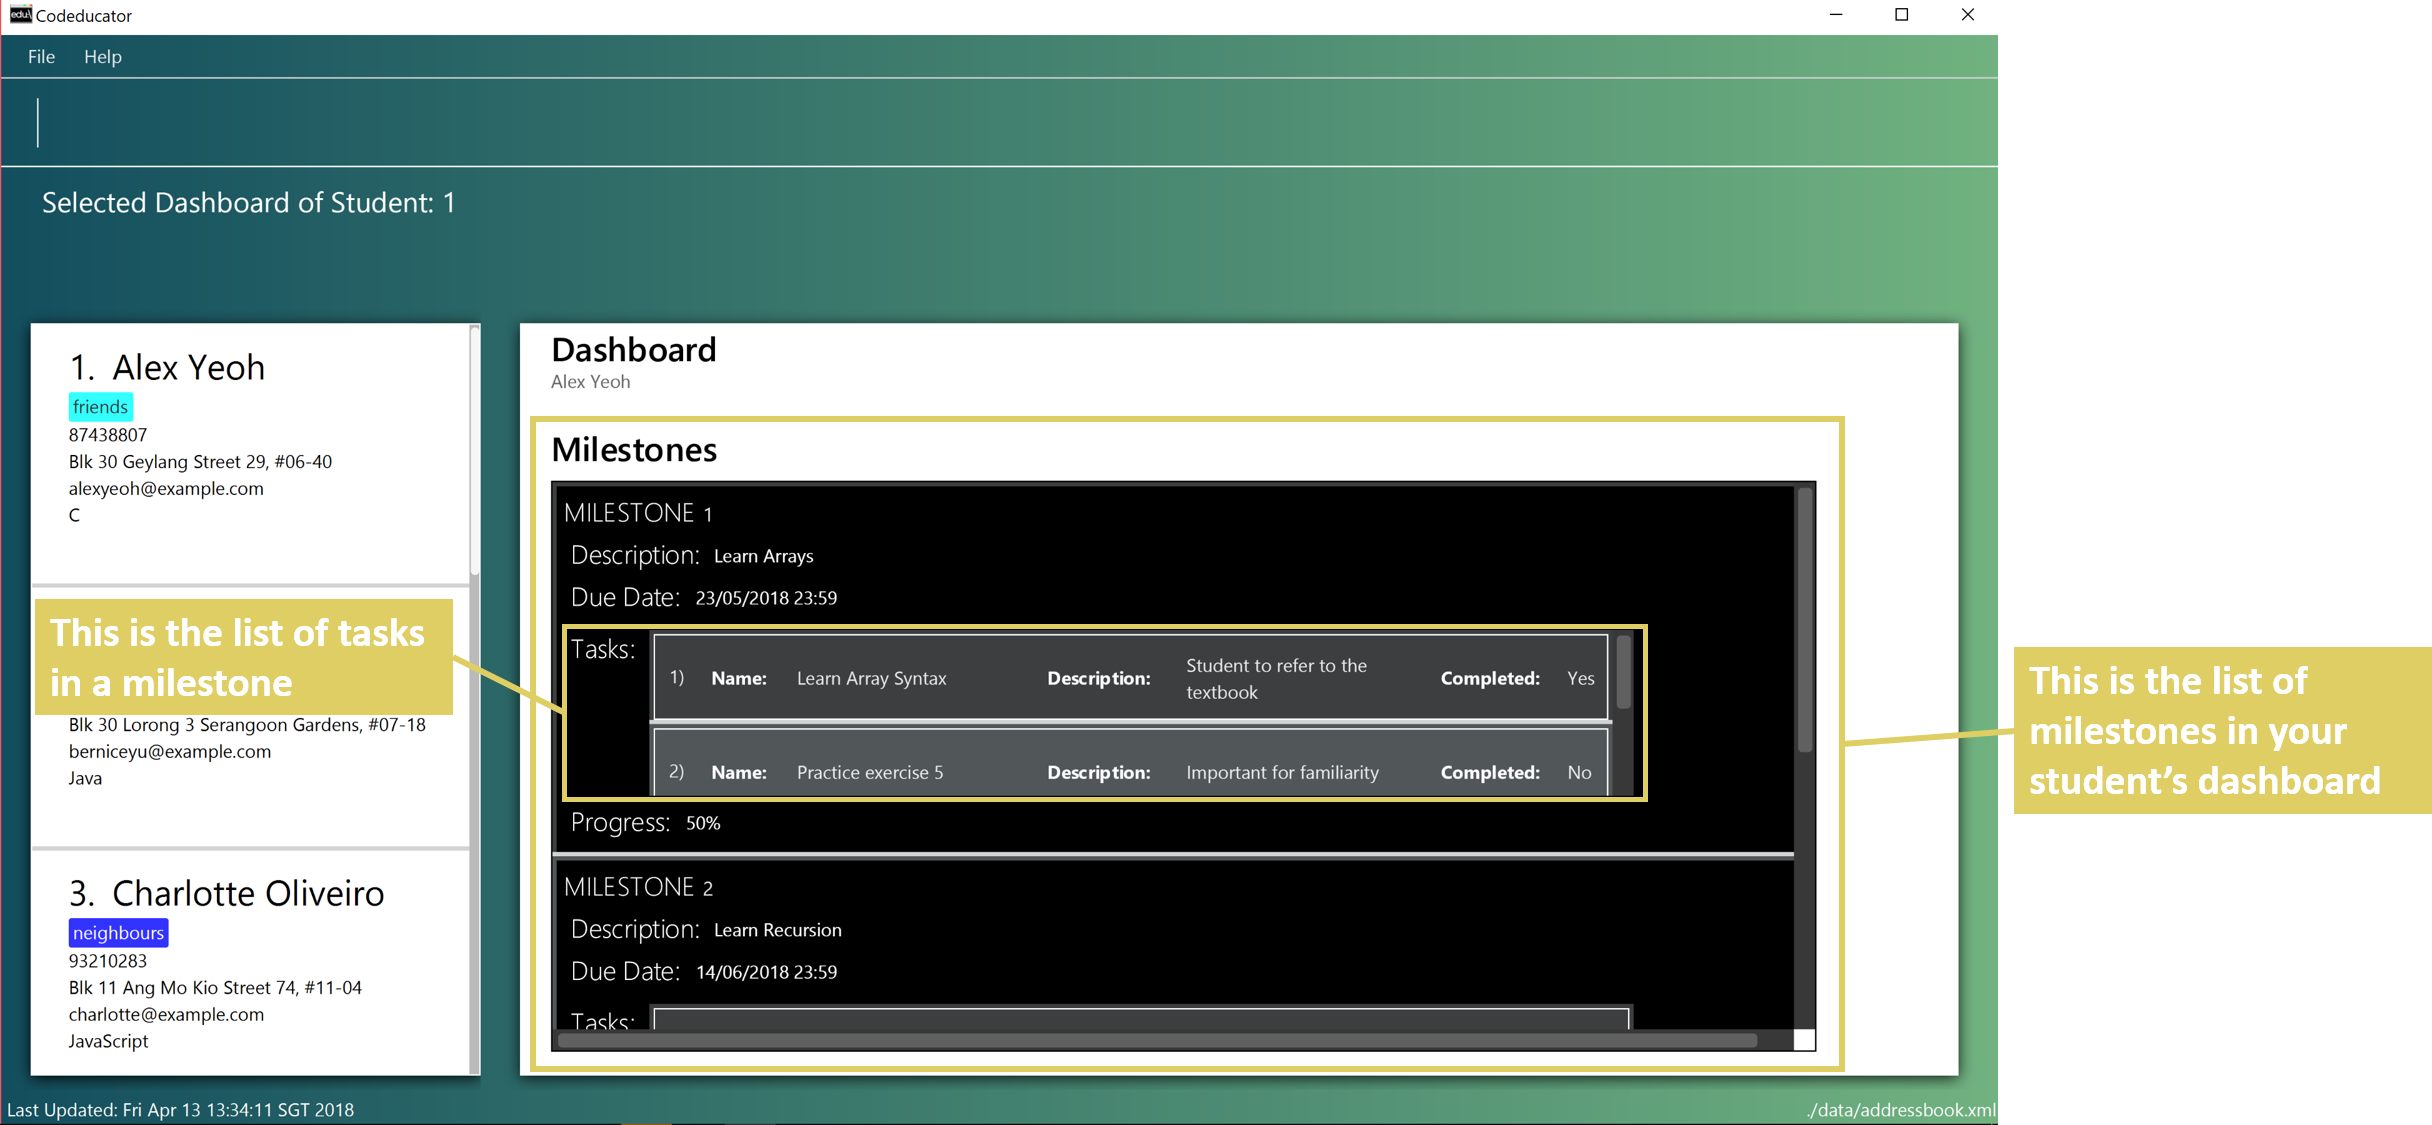The width and height of the screenshot is (2432, 1125).
Task: Click Completed Yes value of task 1
Action: click(x=1580, y=678)
